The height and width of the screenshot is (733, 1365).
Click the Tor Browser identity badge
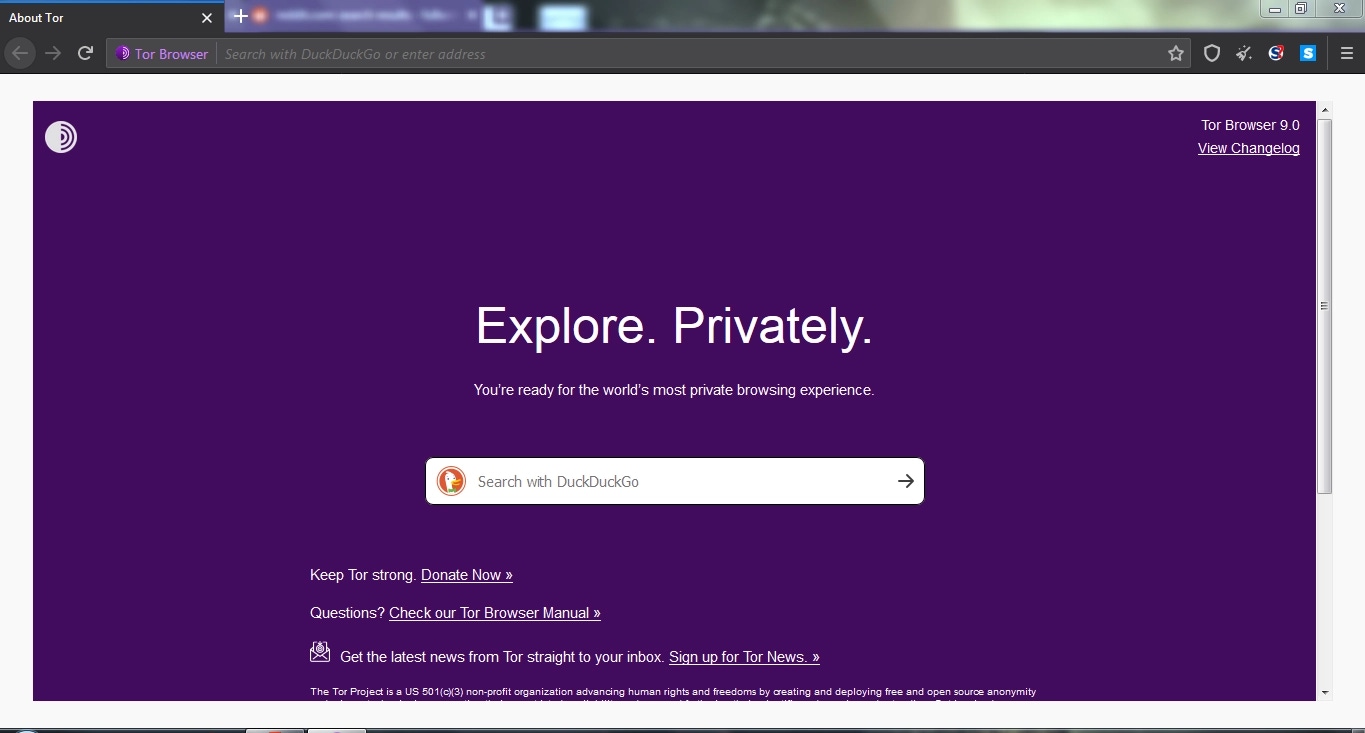pyautogui.click(x=162, y=54)
